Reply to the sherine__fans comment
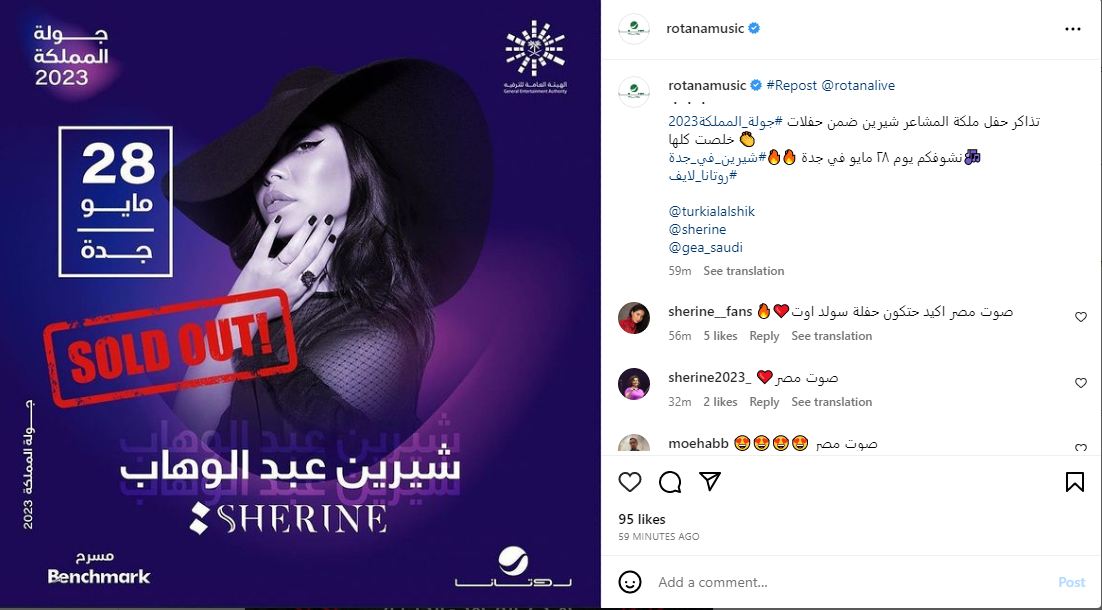 pos(764,336)
